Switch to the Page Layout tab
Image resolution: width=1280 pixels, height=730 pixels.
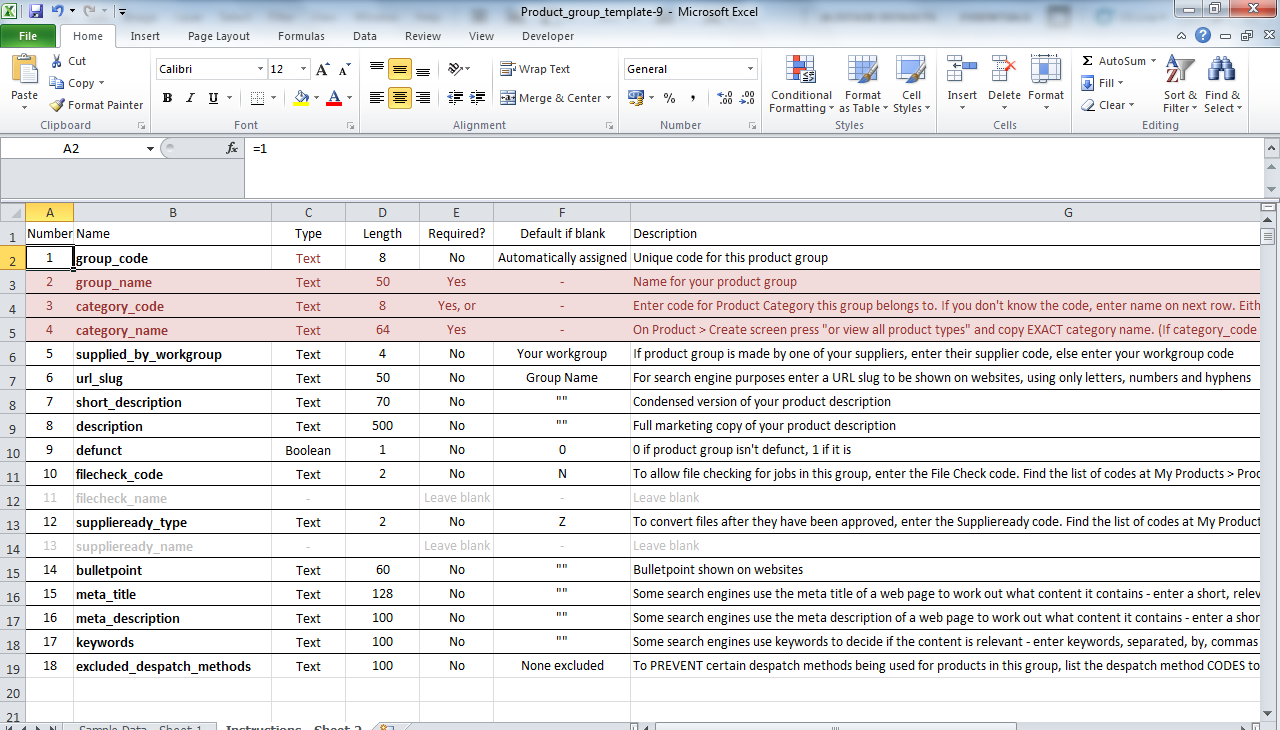tap(219, 36)
